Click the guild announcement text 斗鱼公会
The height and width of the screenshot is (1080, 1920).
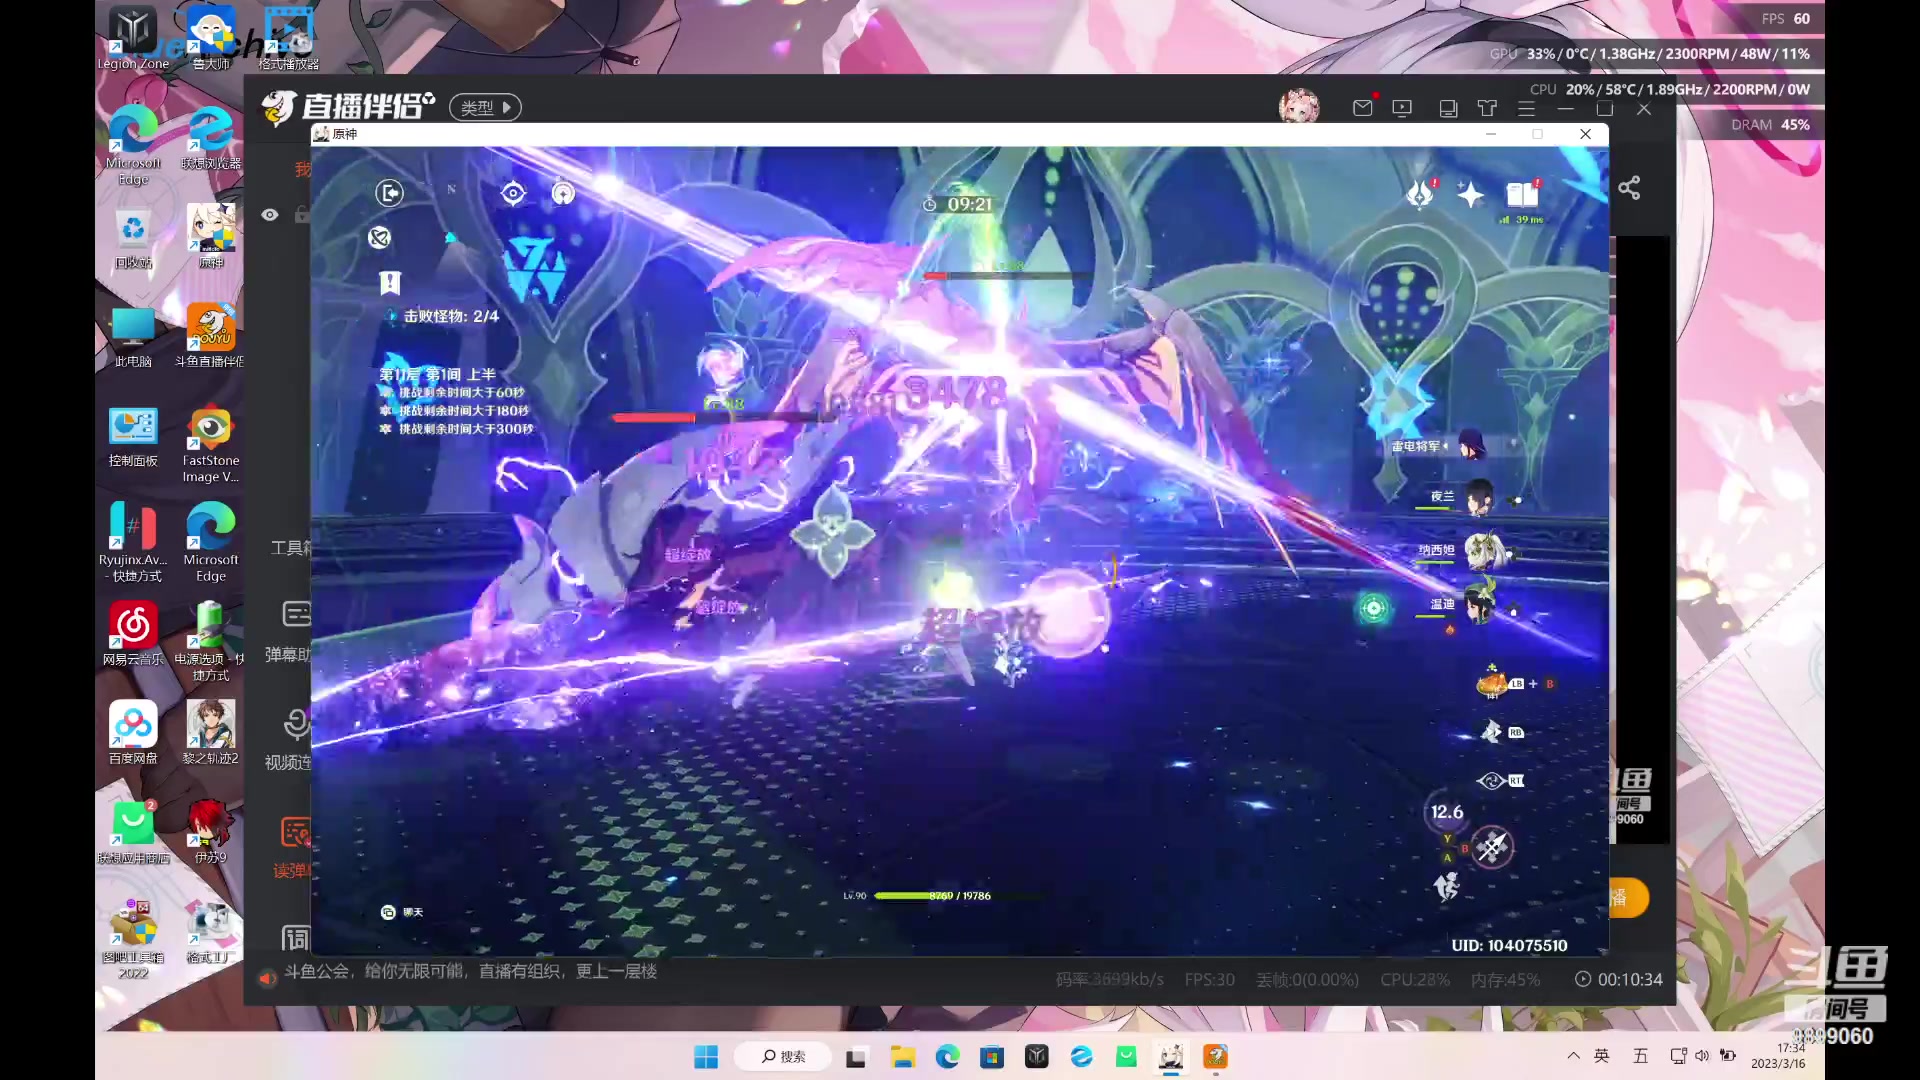(470, 972)
